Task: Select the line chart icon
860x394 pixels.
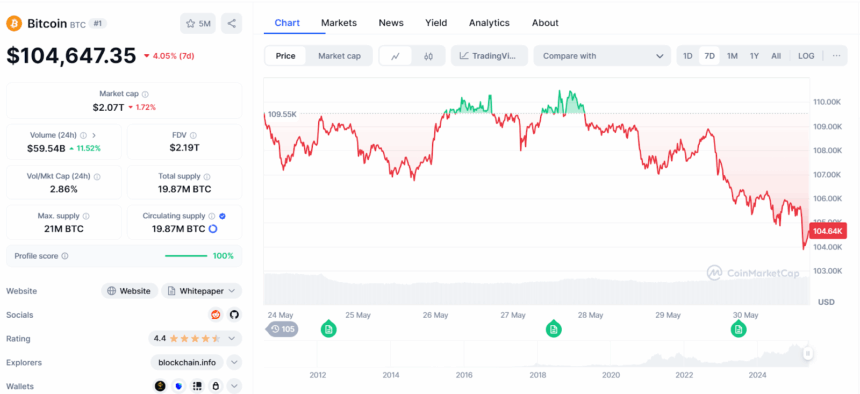Action: (x=395, y=56)
